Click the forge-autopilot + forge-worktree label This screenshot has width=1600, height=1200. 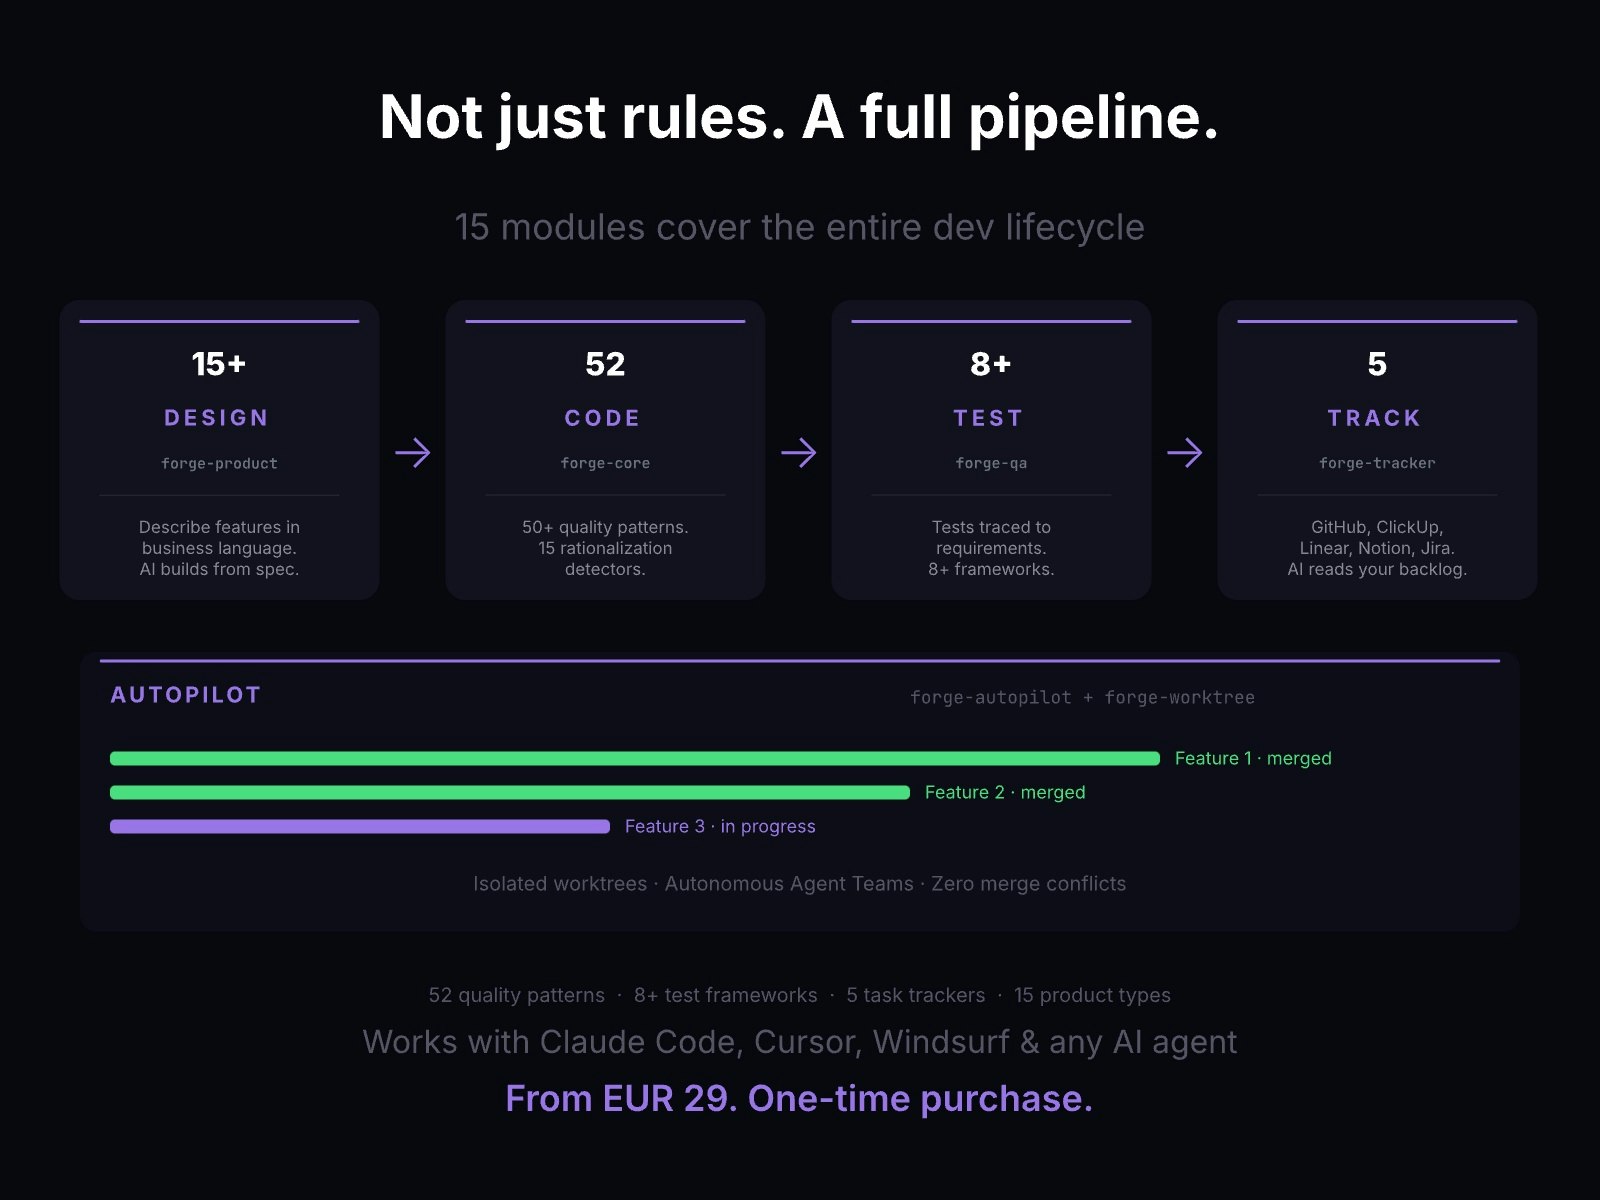pyautogui.click(x=1082, y=697)
